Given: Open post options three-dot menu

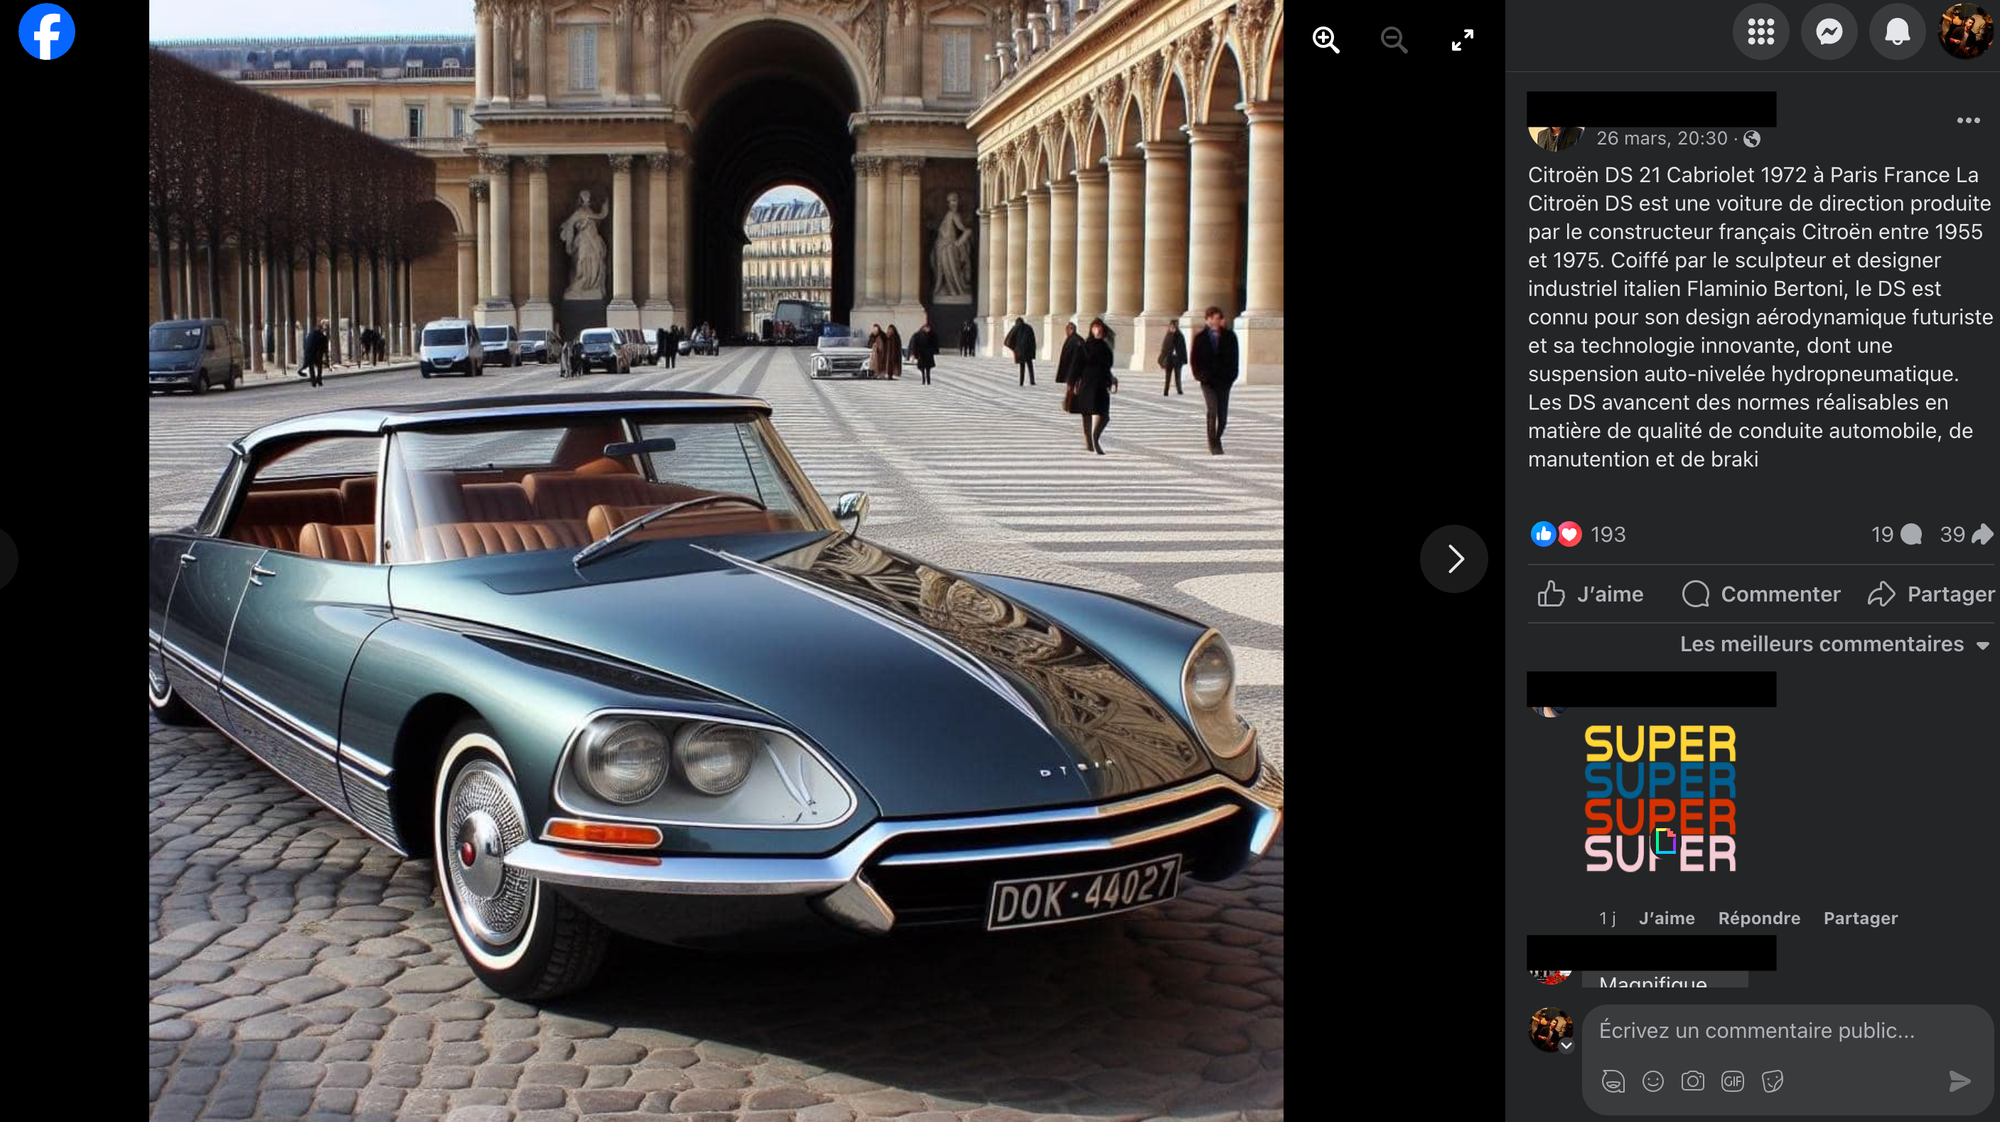Looking at the screenshot, I should pos(1968,121).
